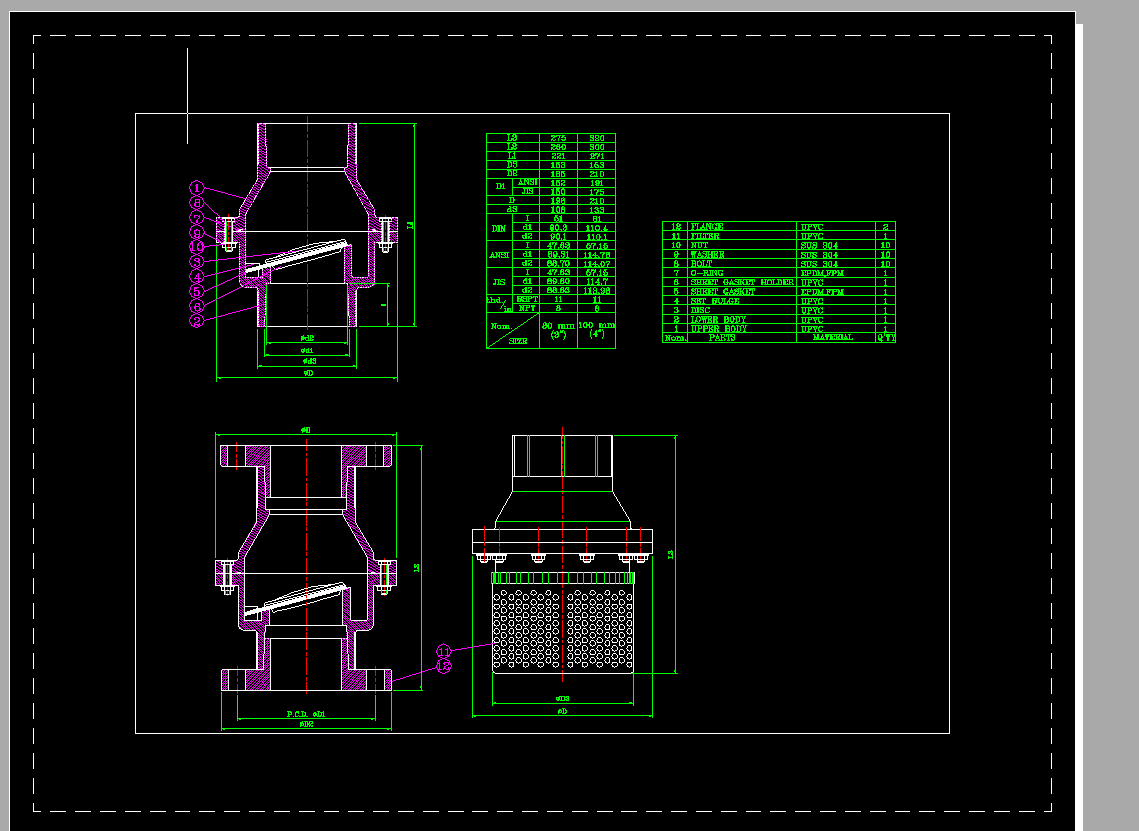
Task: Select balloon number 11 pointing to filter
Action: click(444, 651)
